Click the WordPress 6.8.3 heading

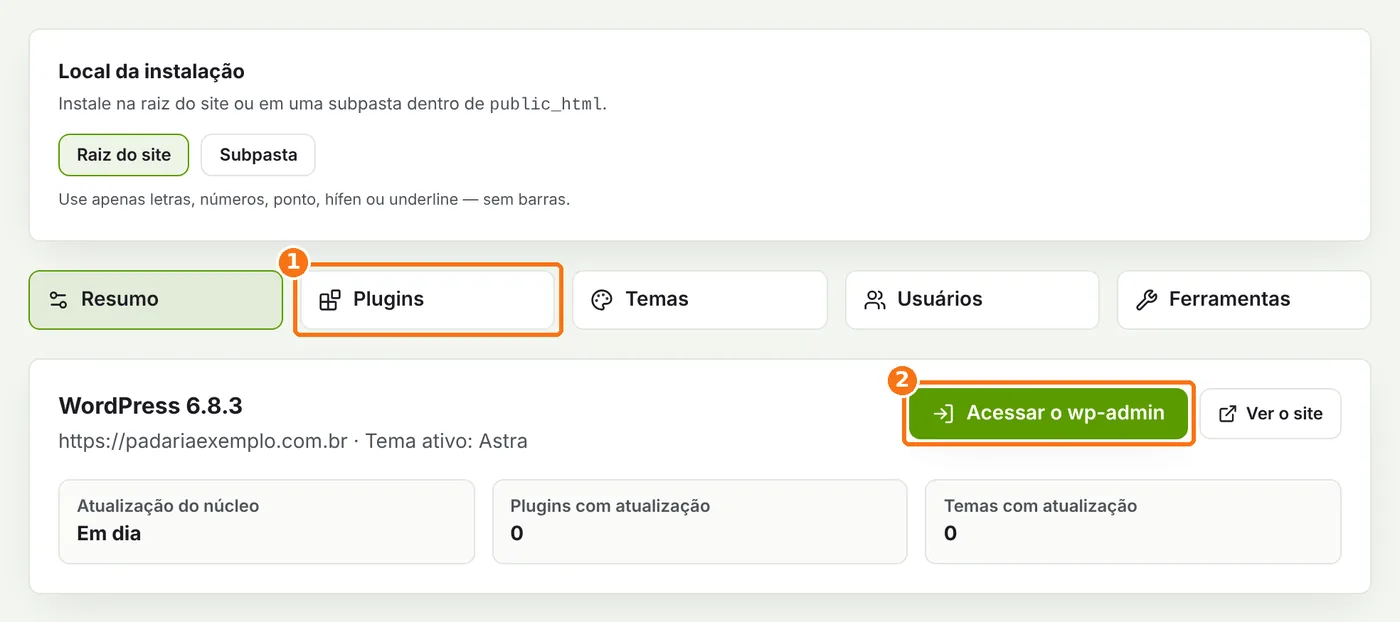[151, 406]
